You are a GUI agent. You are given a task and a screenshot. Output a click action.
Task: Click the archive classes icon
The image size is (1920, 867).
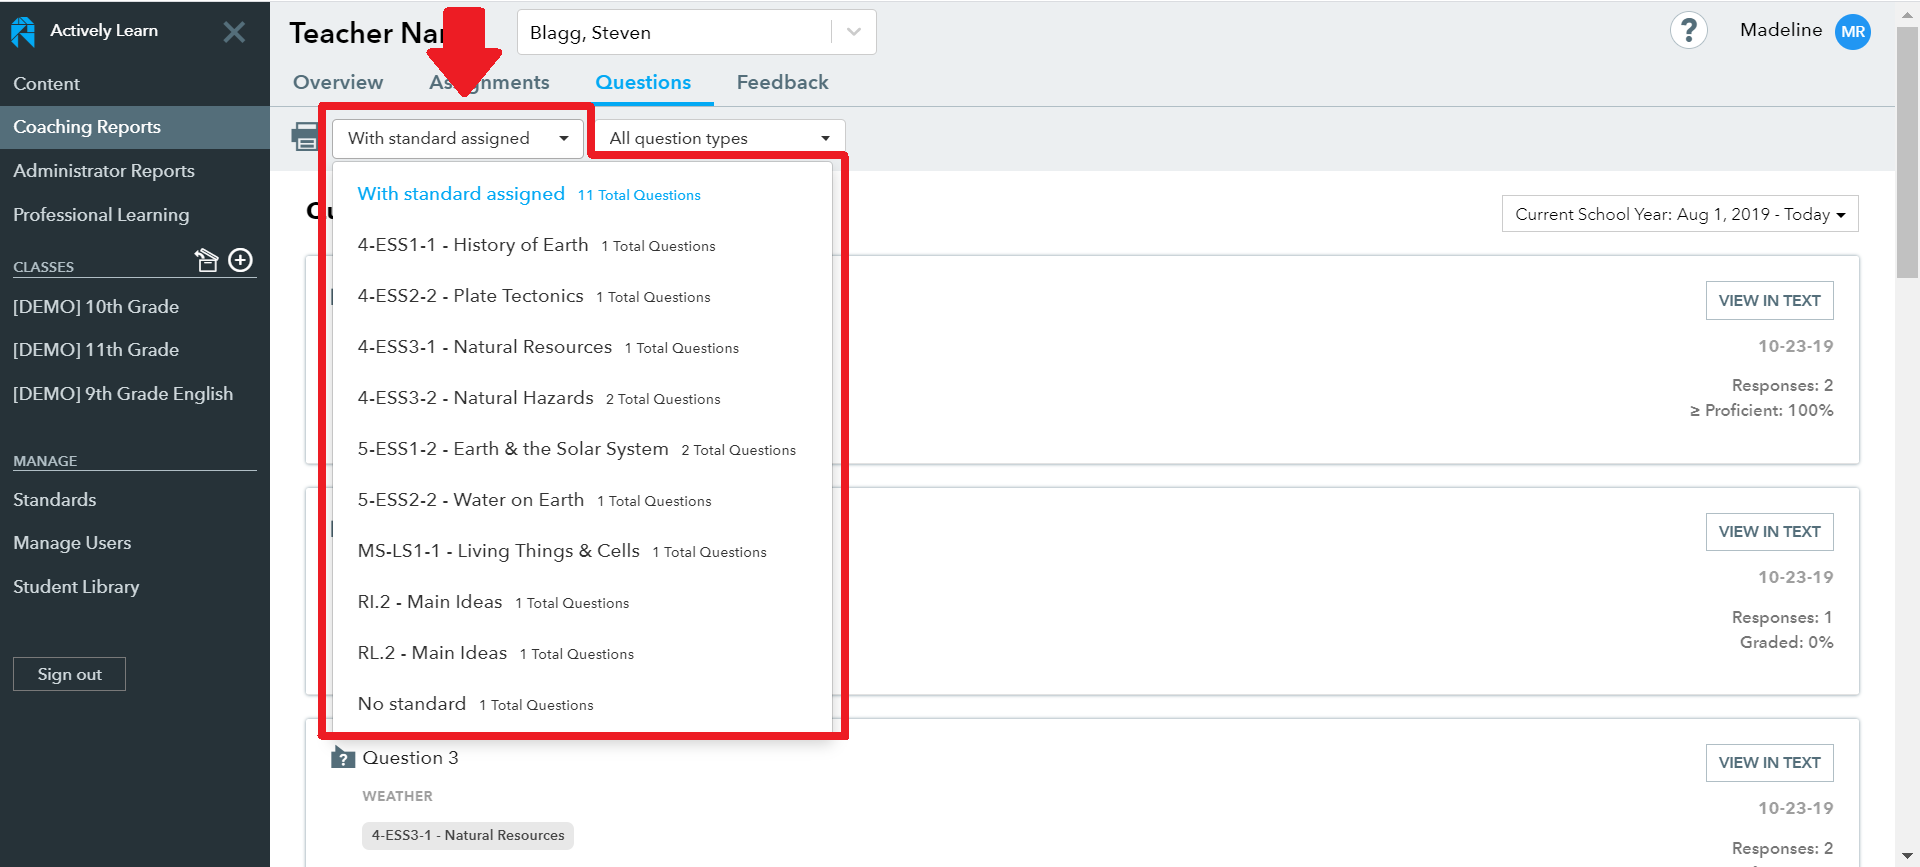coord(207,260)
